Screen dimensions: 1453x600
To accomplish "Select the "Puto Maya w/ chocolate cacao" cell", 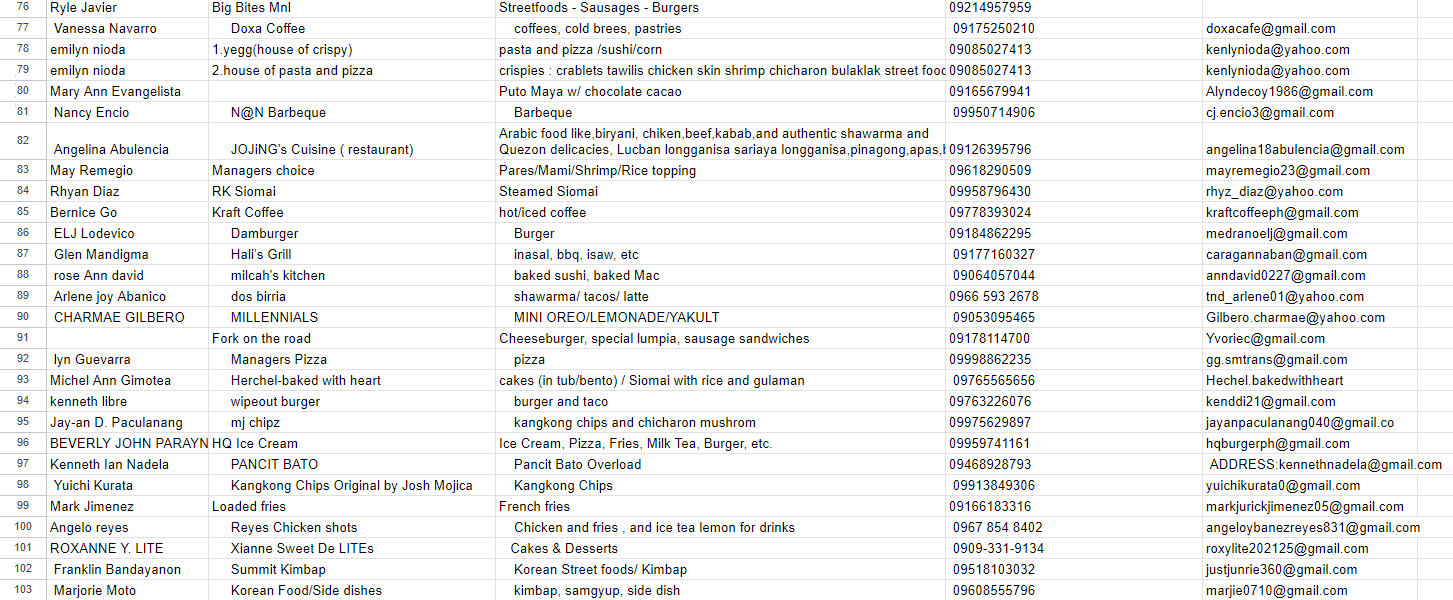I will pyautogui.click(x=590, y=91).
